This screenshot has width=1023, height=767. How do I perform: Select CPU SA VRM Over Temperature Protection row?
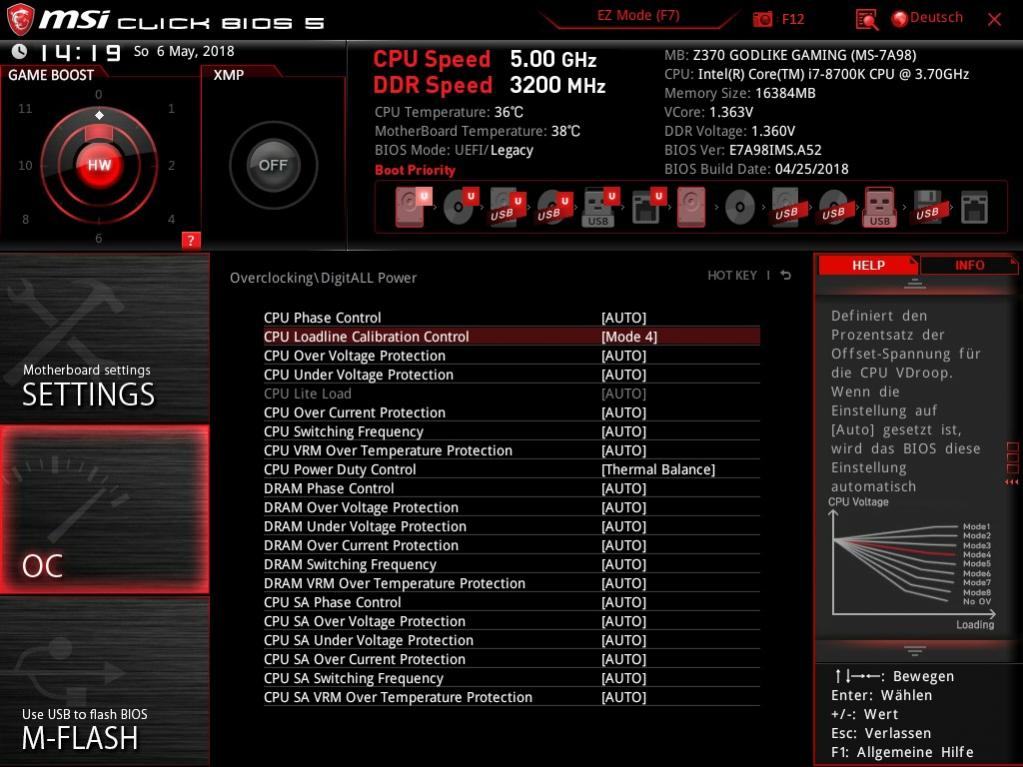512,697
